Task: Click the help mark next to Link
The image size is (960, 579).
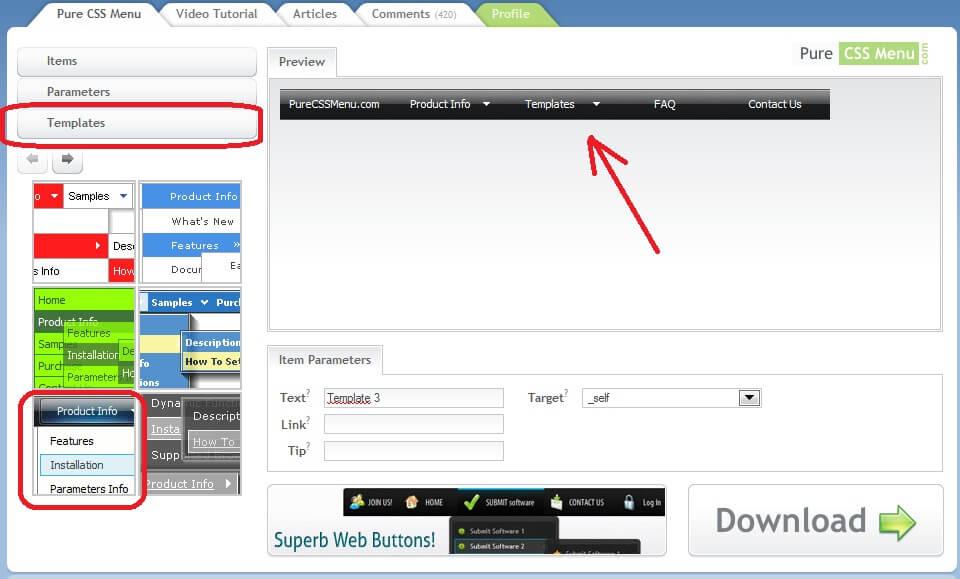Action: pyautogui.click(x=308, y=419)
